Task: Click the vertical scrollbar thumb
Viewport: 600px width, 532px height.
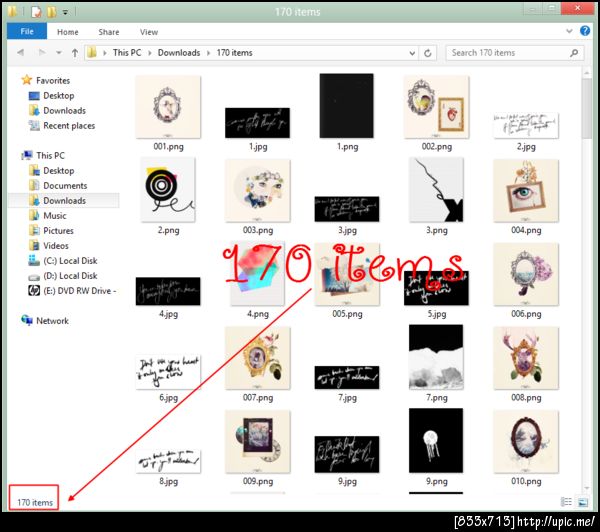Action: [586, 109]
